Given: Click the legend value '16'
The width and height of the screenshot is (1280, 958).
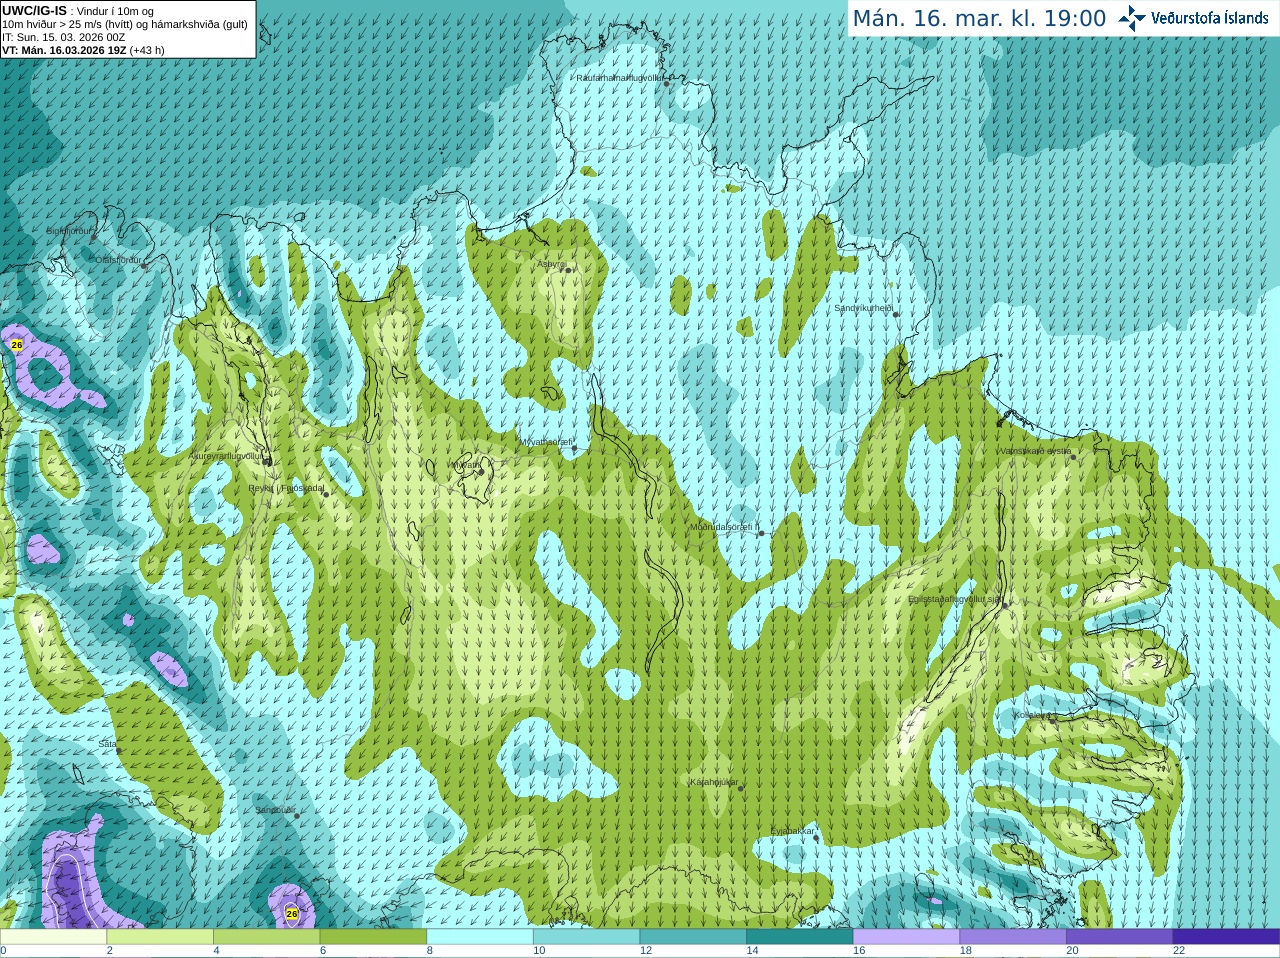Looking at the screenshot, I should coord(859,951).
